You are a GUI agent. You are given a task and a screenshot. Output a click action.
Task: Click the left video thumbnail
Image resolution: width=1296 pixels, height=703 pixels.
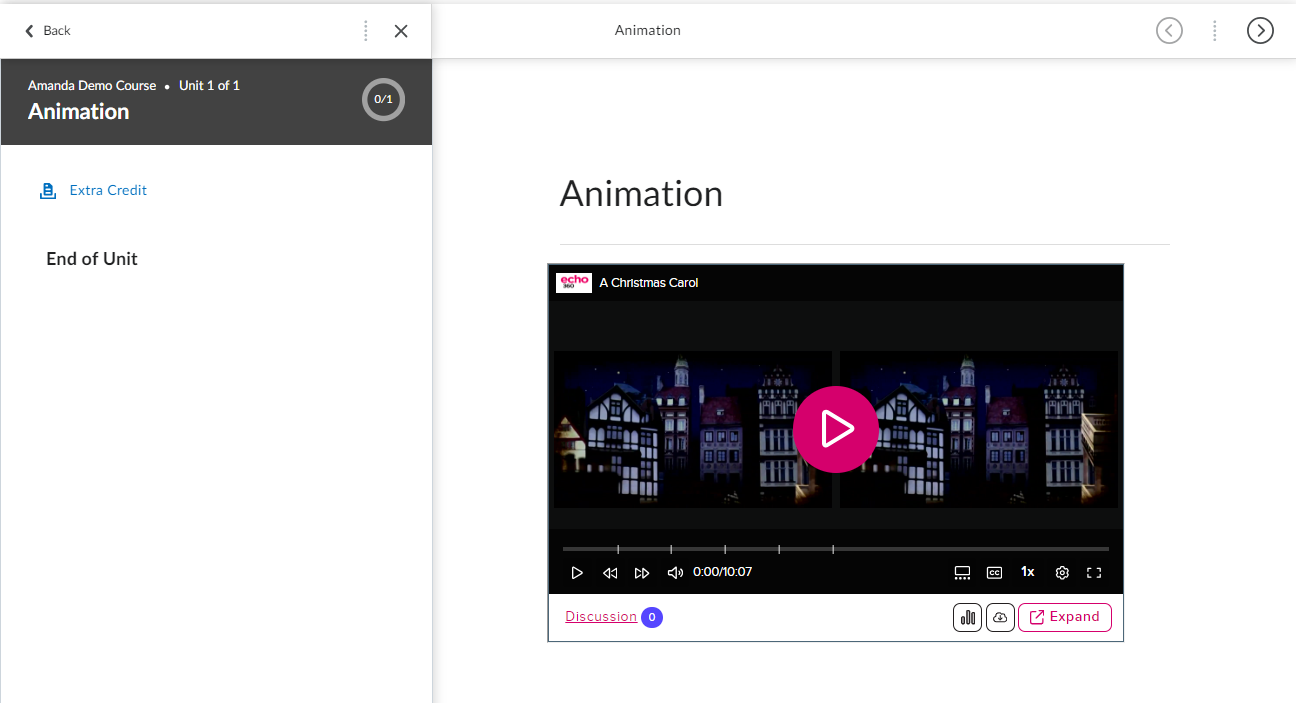pyautogui.click(x=692, y=429)
